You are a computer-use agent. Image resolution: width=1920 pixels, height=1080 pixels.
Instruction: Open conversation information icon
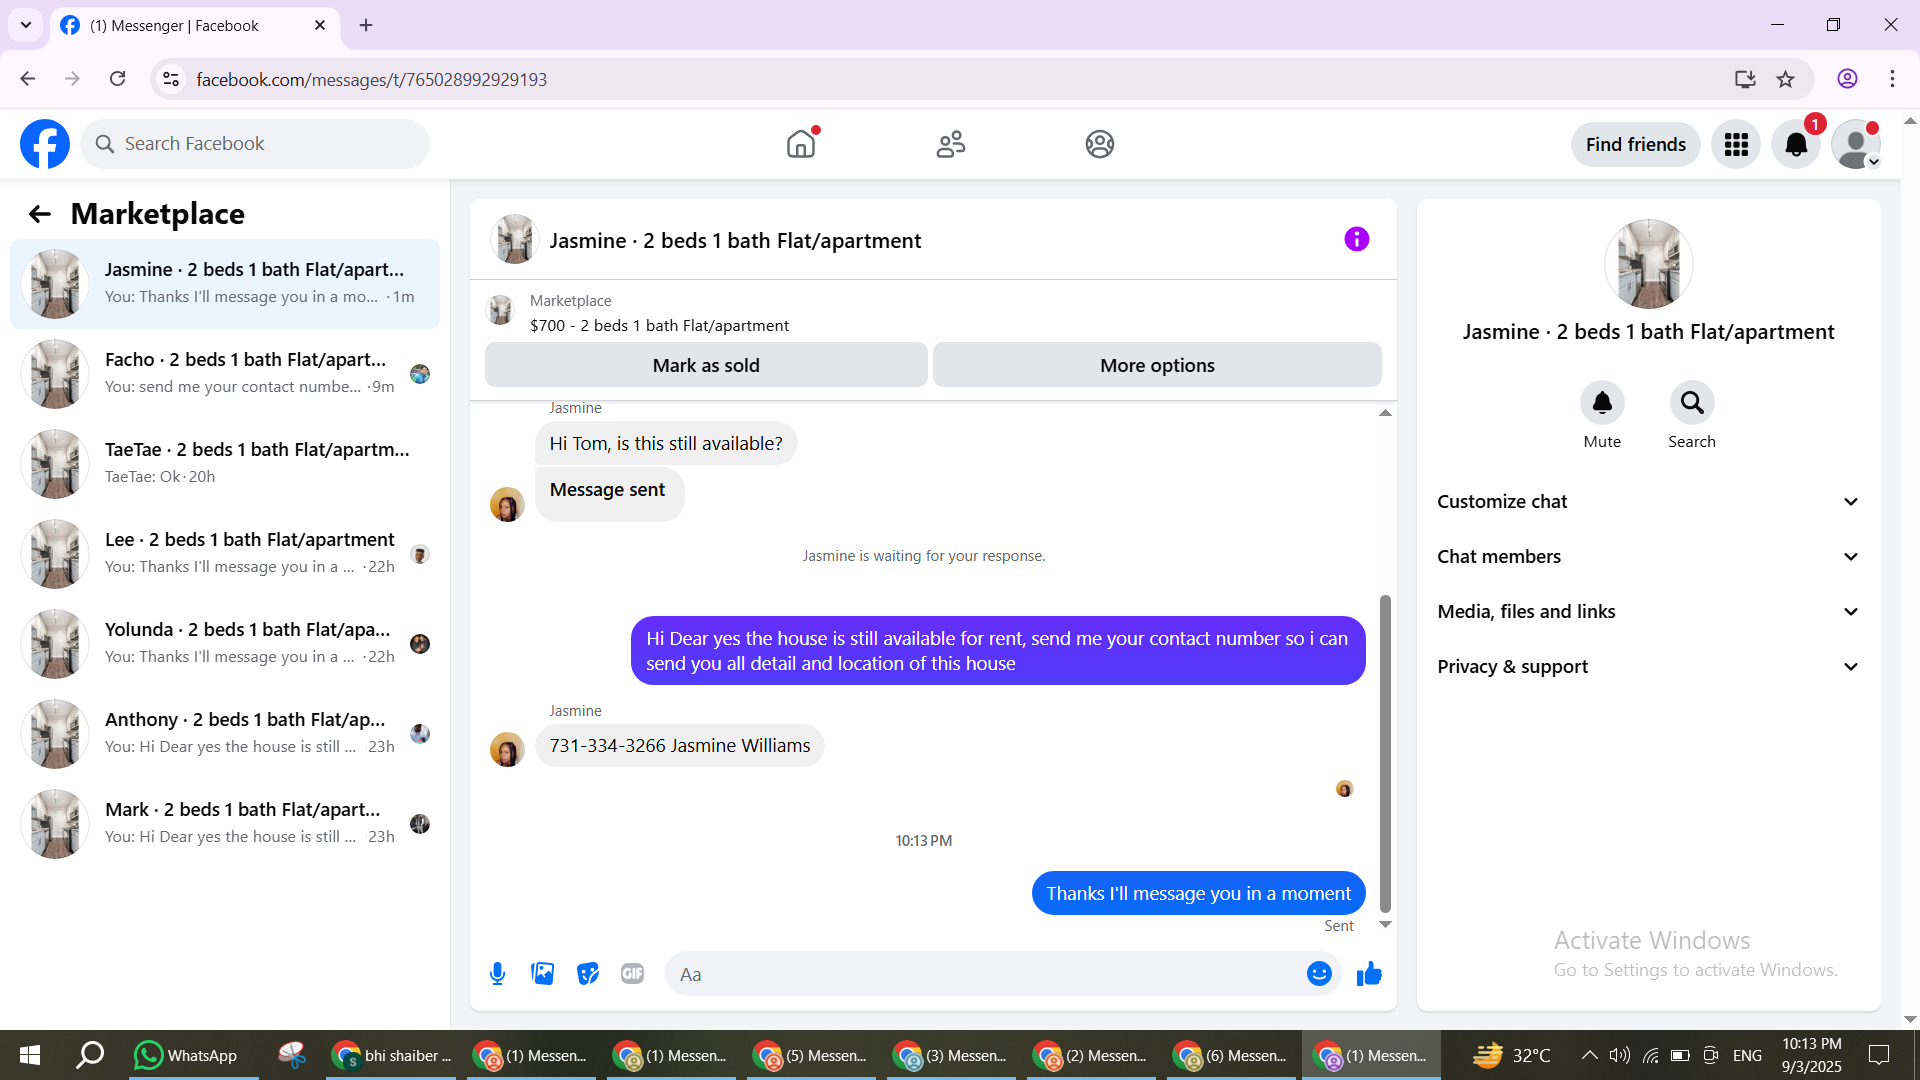click(x=1356, y=239)
